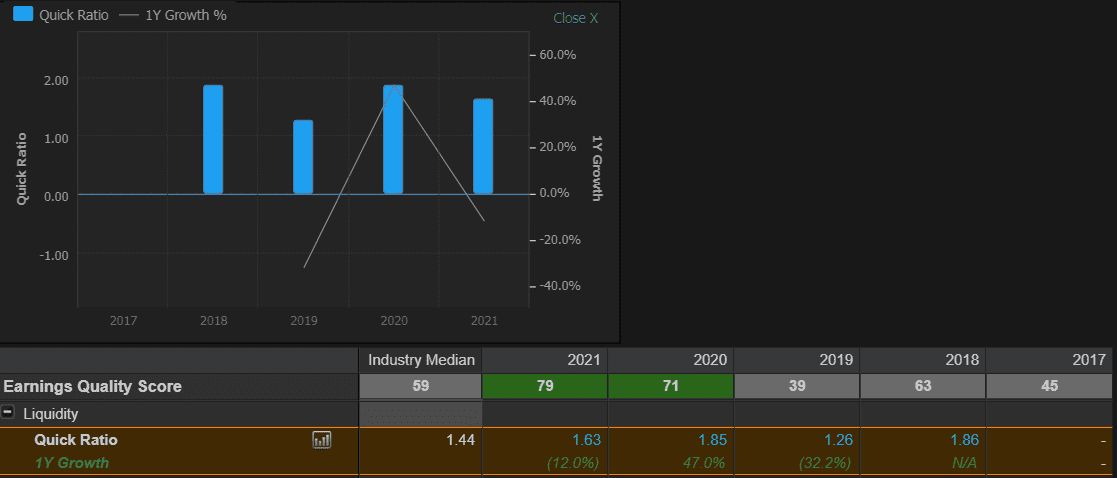Click the 2021 Earnings Quality Score 79
The image size is (1117, 478).
coord(545,386)
